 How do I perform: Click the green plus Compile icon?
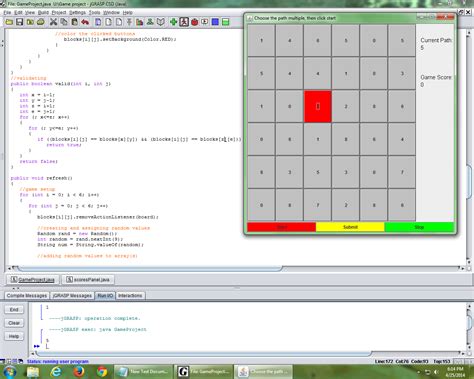pyautogui.click(x=173, y=22)
